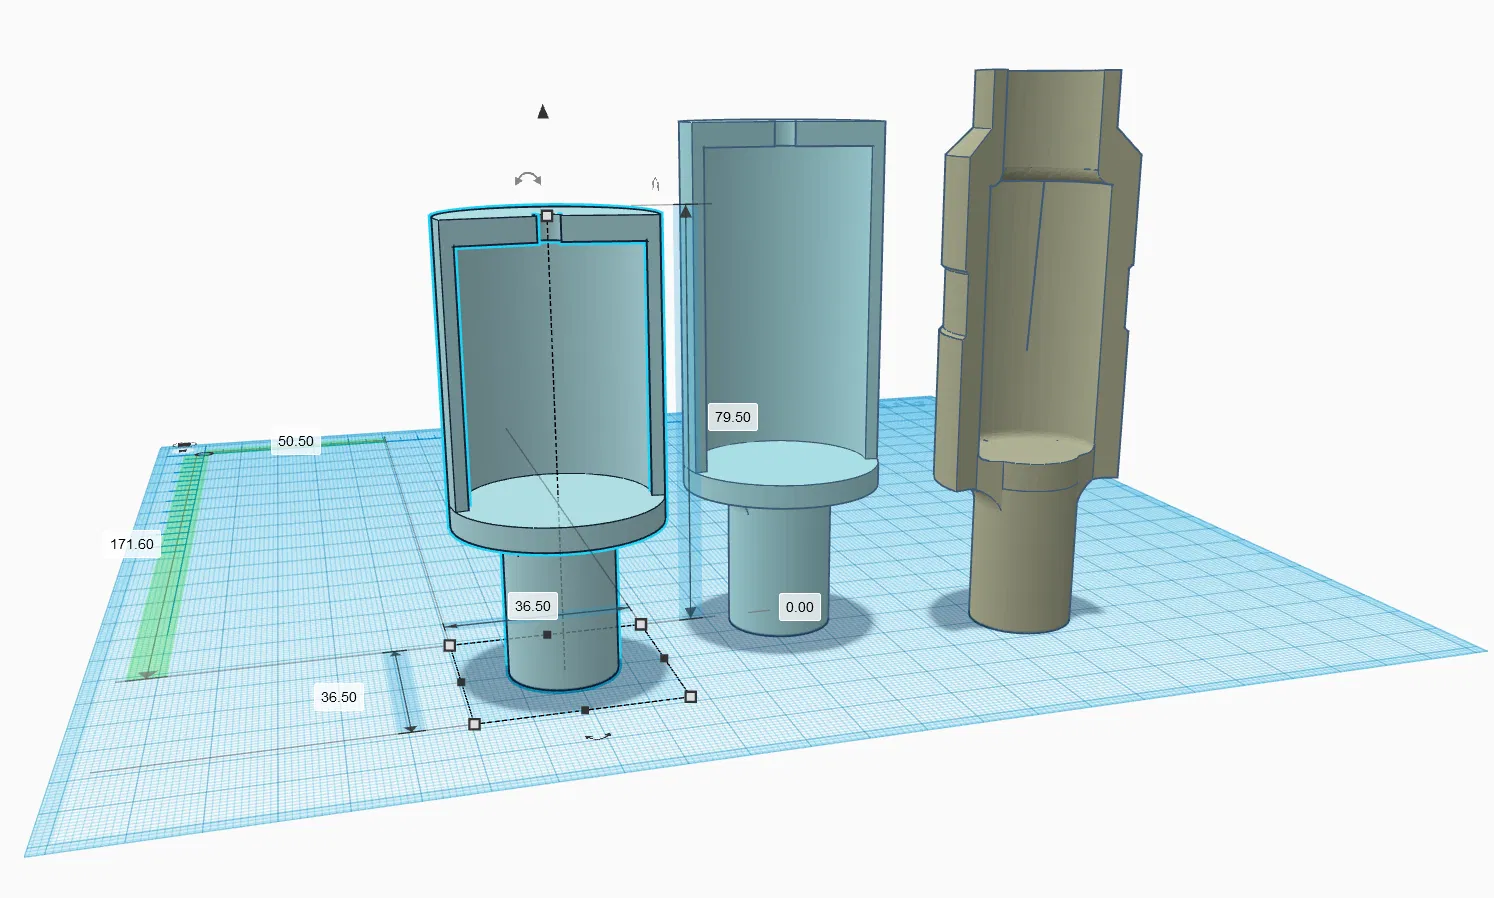This screenshot has width=1494, height=898.
Task: Click the back-right white corner handle of the selection box
Action: pos(641,624)
